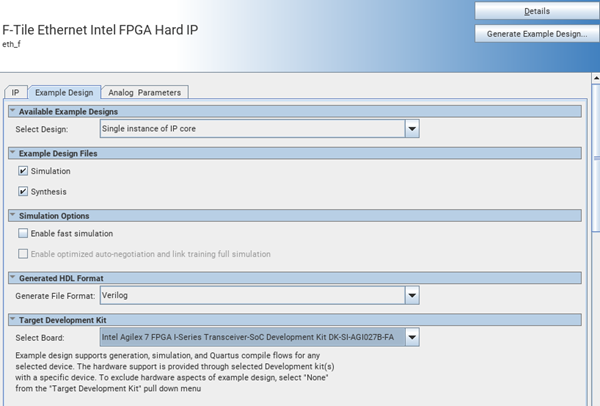Screen dimensions: 600x406
Task: Click the Select Board label
Action: 40,338
